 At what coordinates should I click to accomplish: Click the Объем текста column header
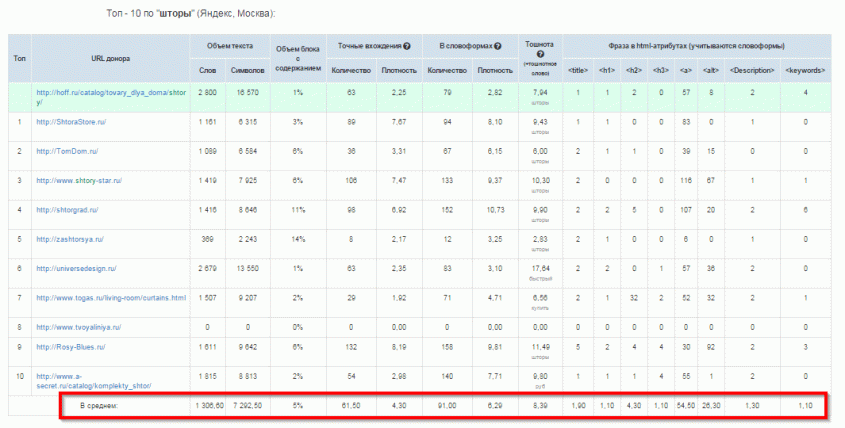[x=232, y=46]
